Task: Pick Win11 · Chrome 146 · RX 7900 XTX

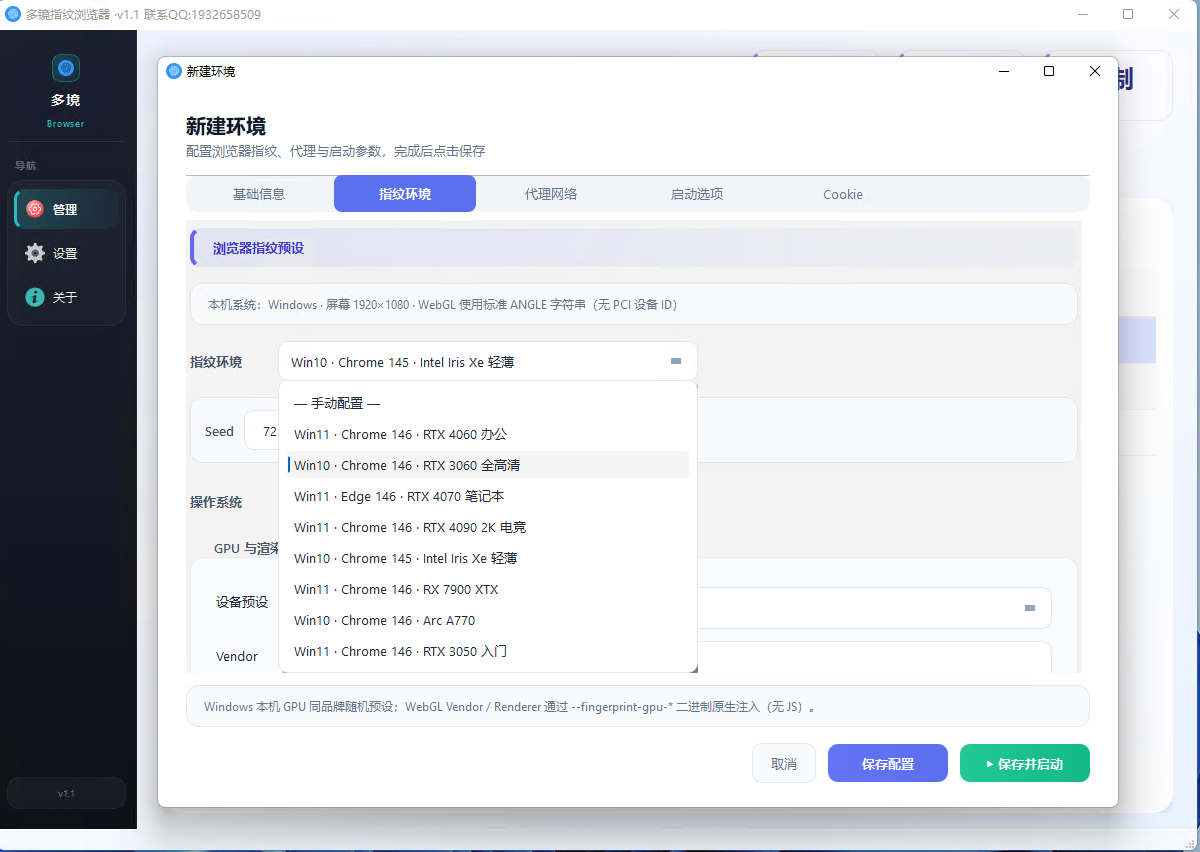Action: [487, 589]
